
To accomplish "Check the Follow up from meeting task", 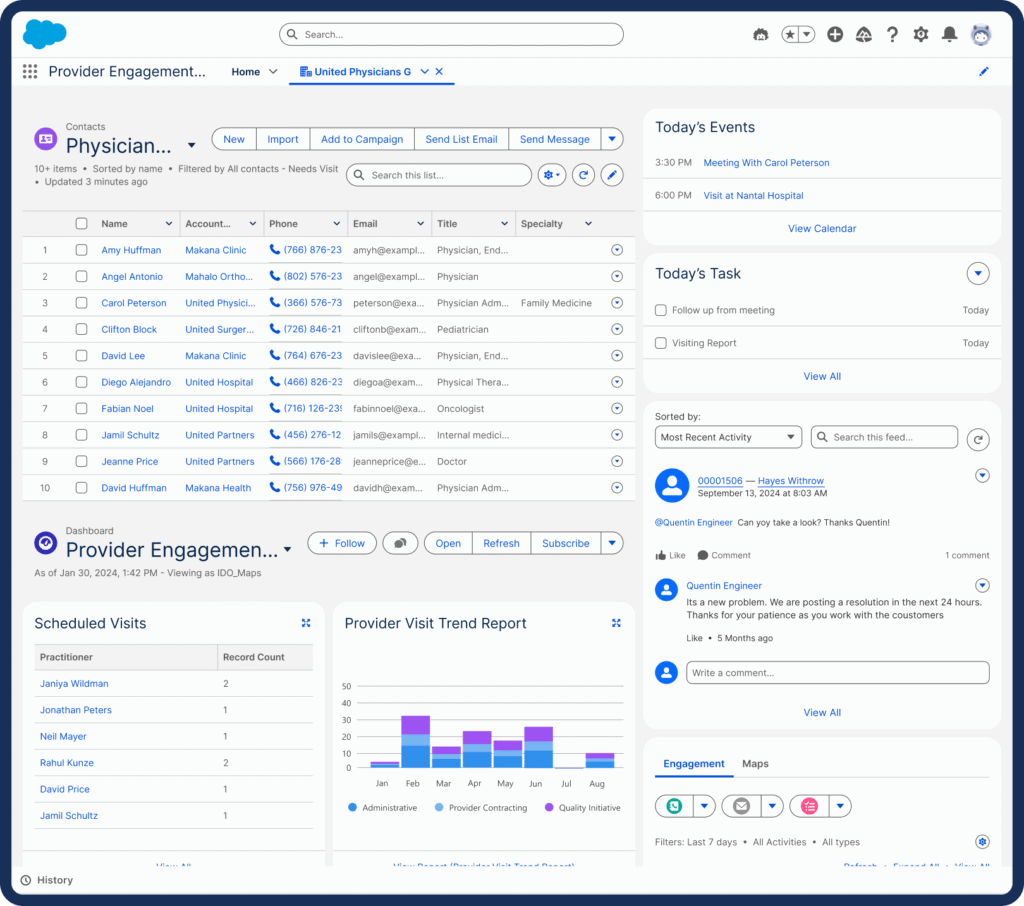I will click(x=661, y=310).
